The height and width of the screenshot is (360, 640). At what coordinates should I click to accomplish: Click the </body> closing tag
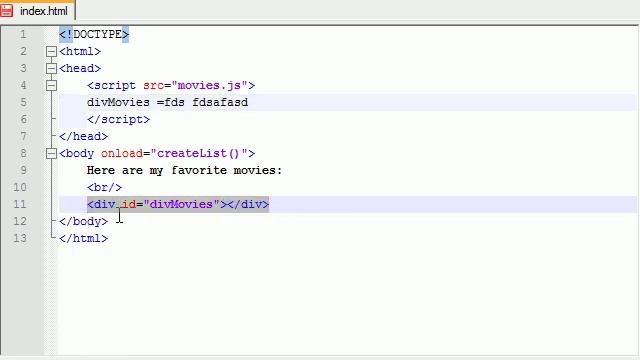[x=83, y=221]
